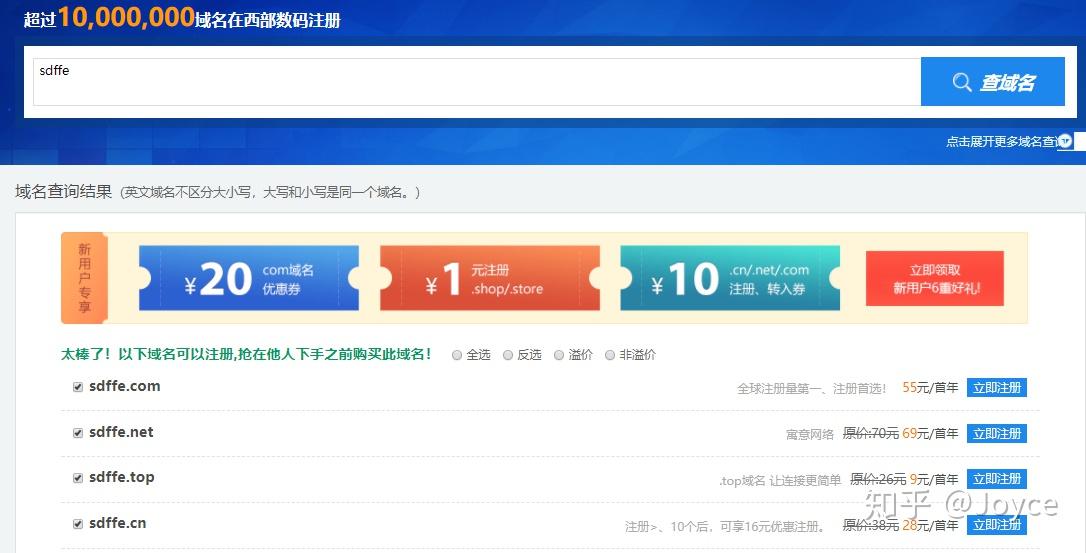Select the 全选 radio button
This screenshot has height=553, width=1086.
point(456,355)
